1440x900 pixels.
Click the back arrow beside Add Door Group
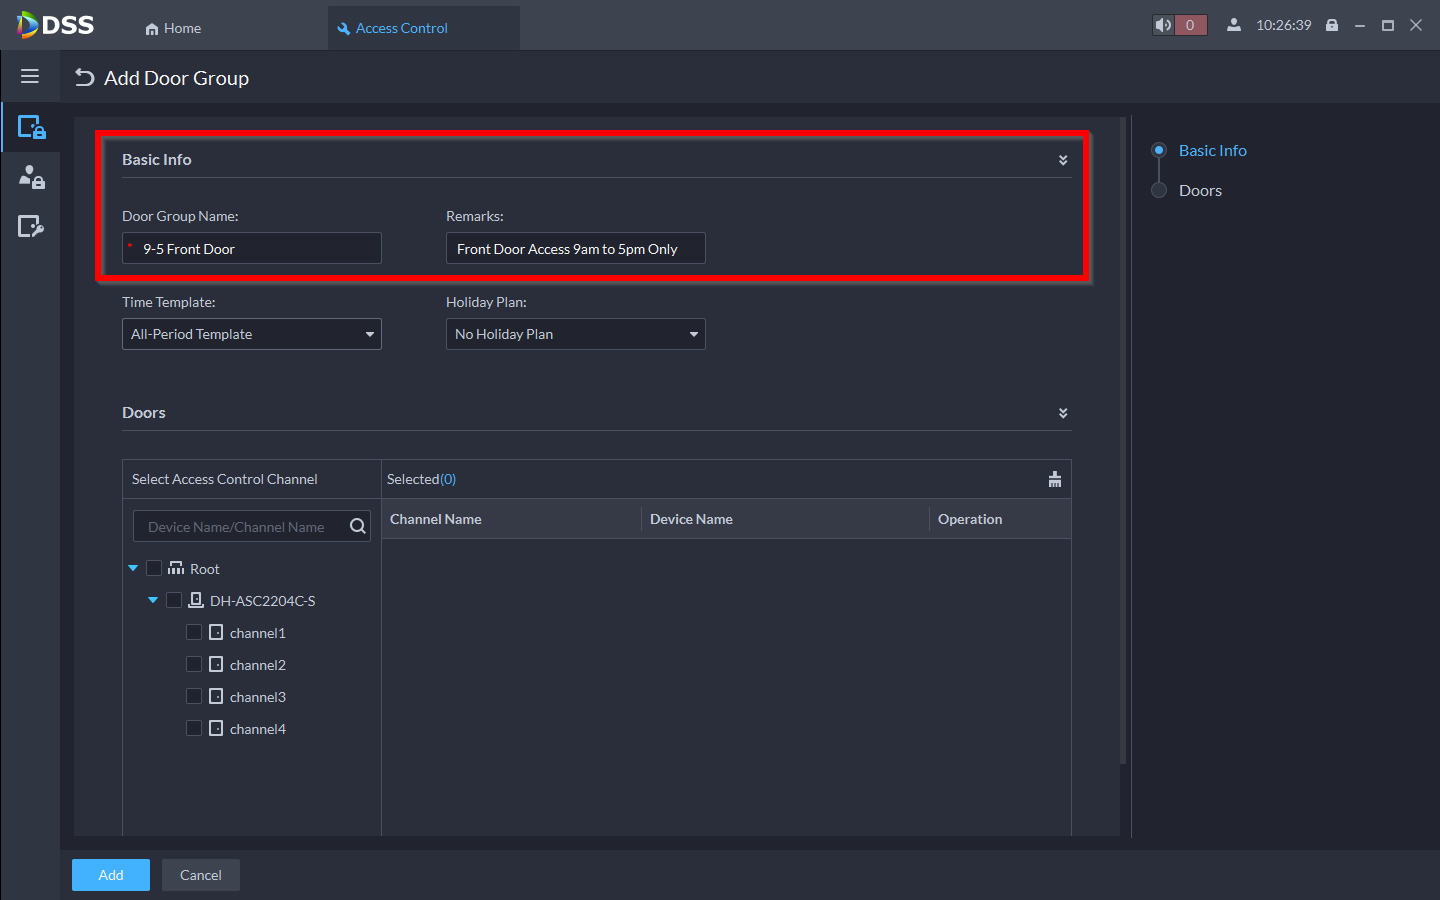coord(85,78)
